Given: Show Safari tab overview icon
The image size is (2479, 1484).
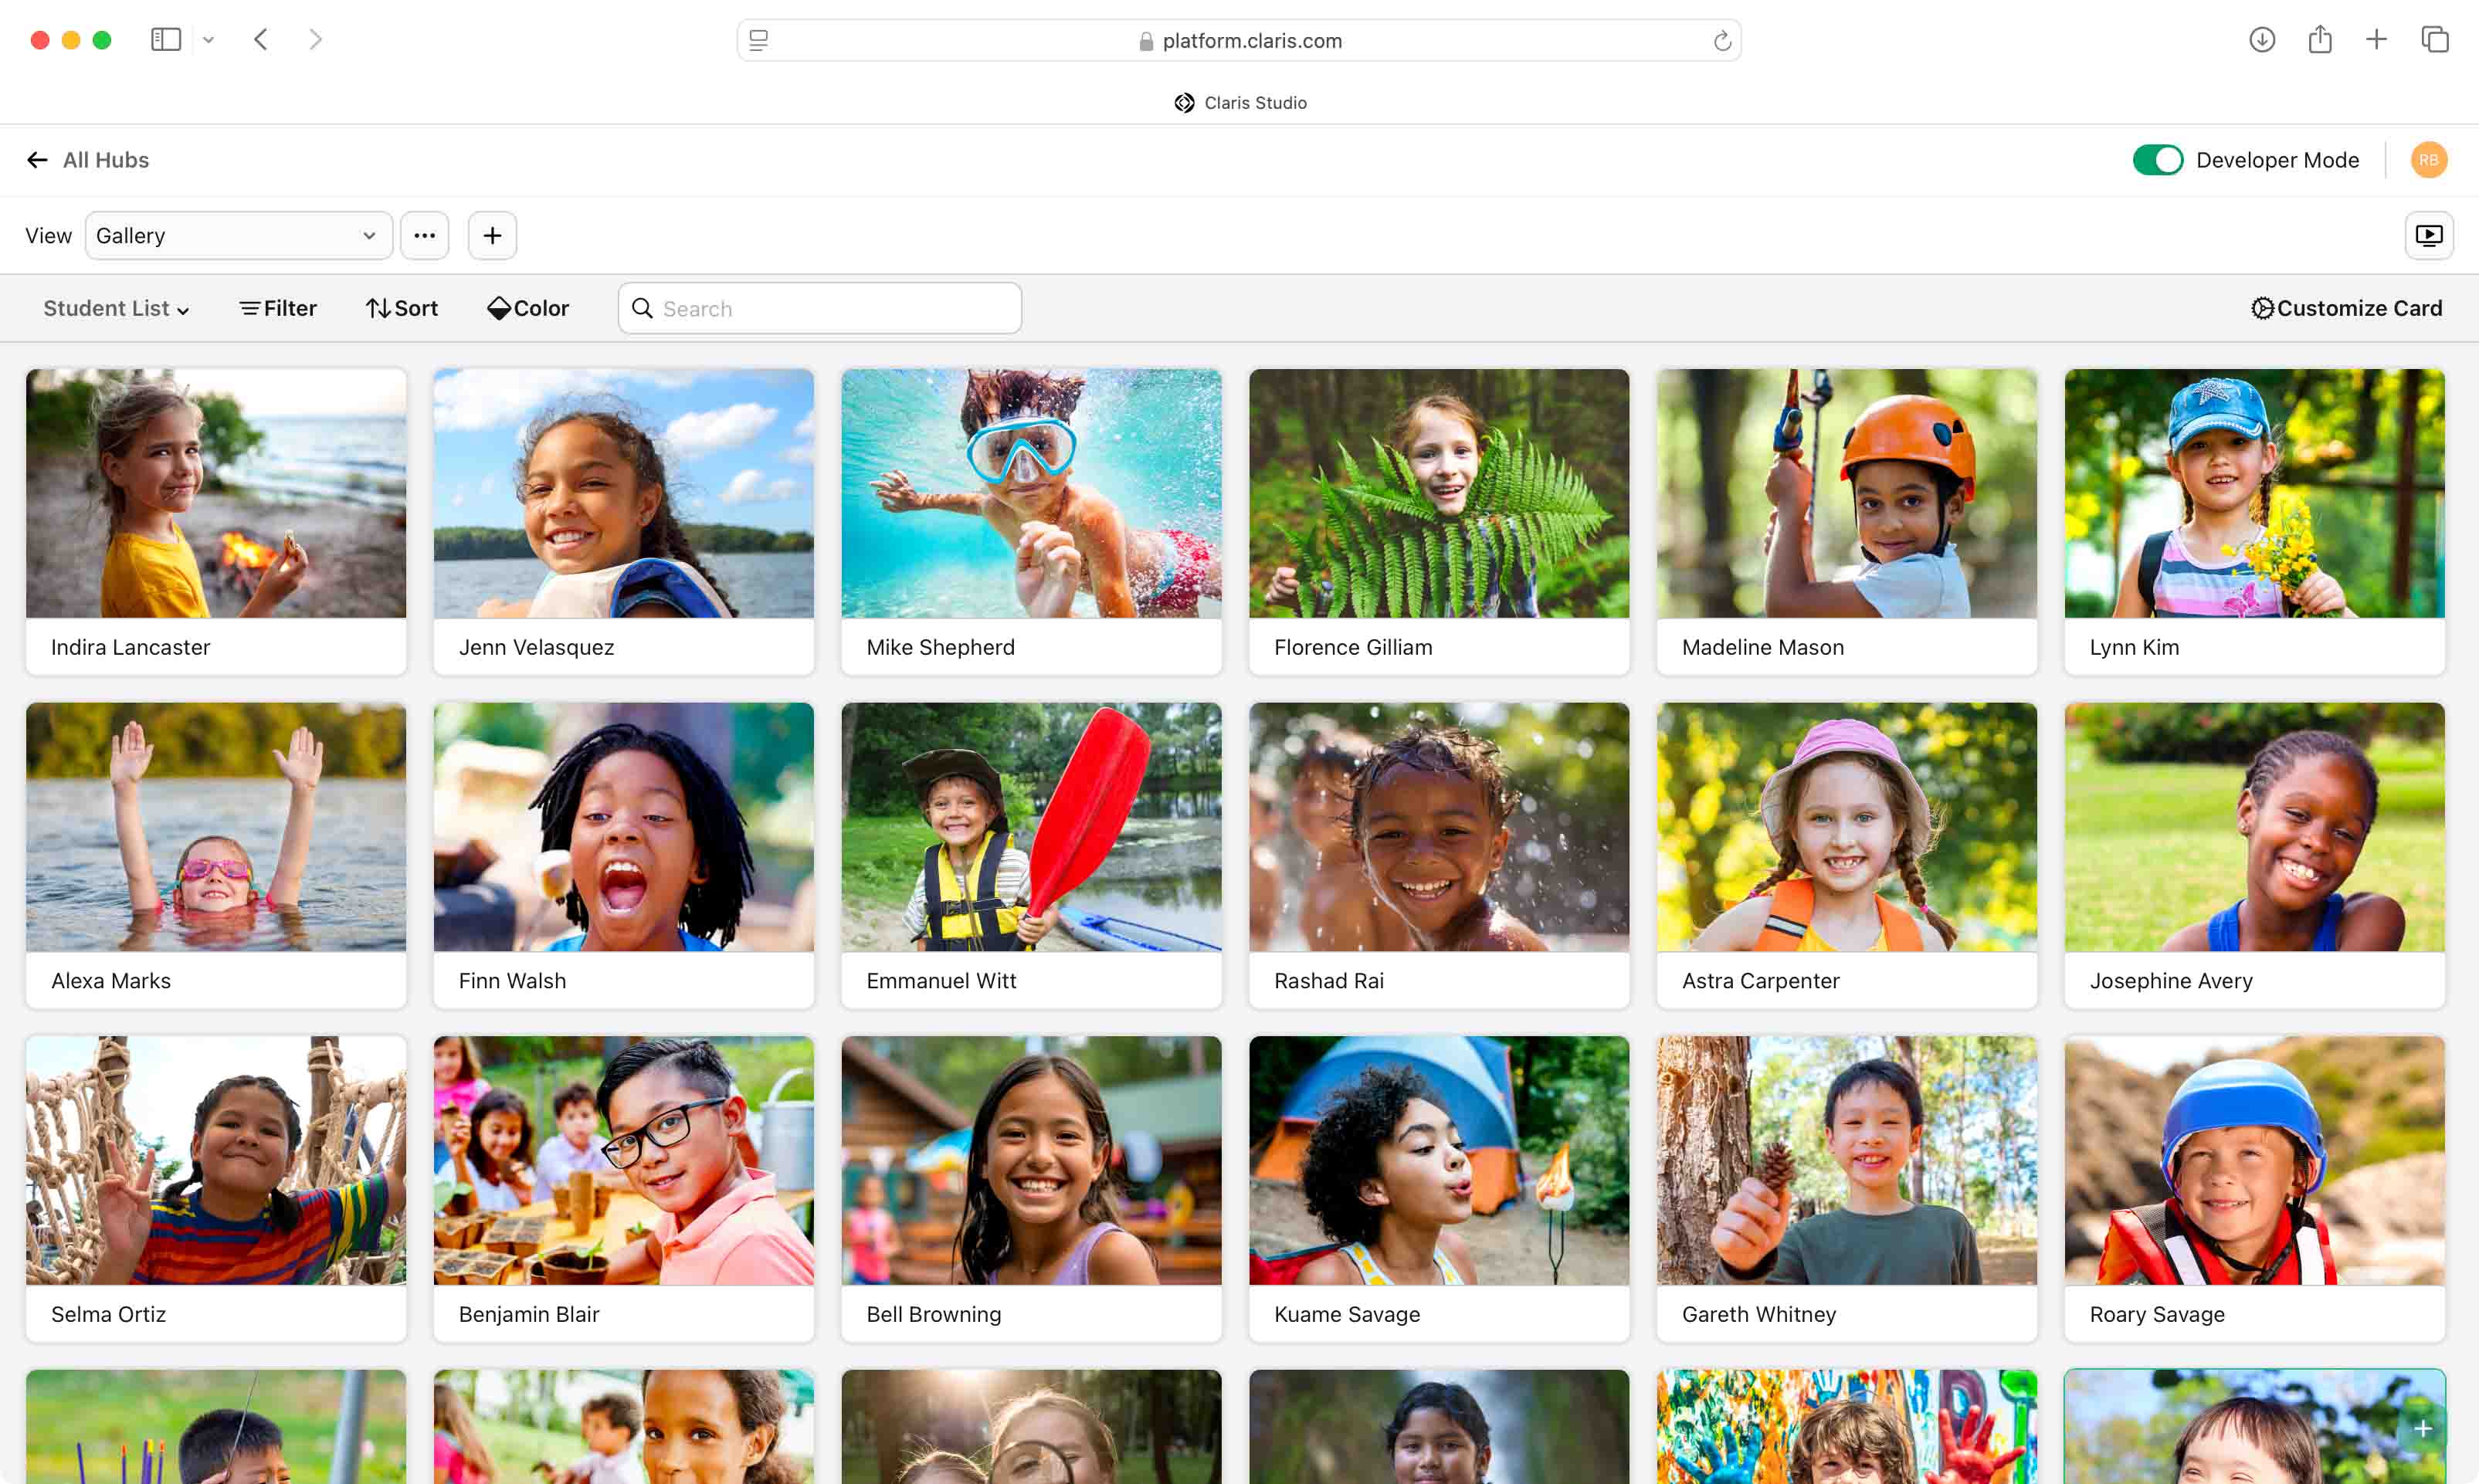Looking at the screenshot, I should tap(2434, 40).
